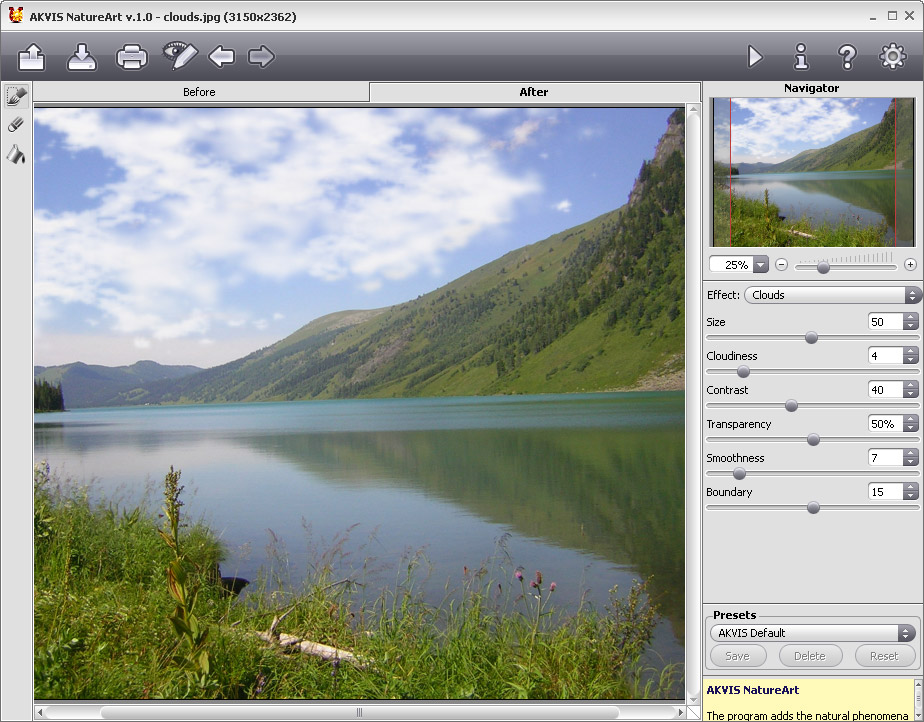
Task: Click the Navigator zoom slider handle
Action: pos(823,268)
